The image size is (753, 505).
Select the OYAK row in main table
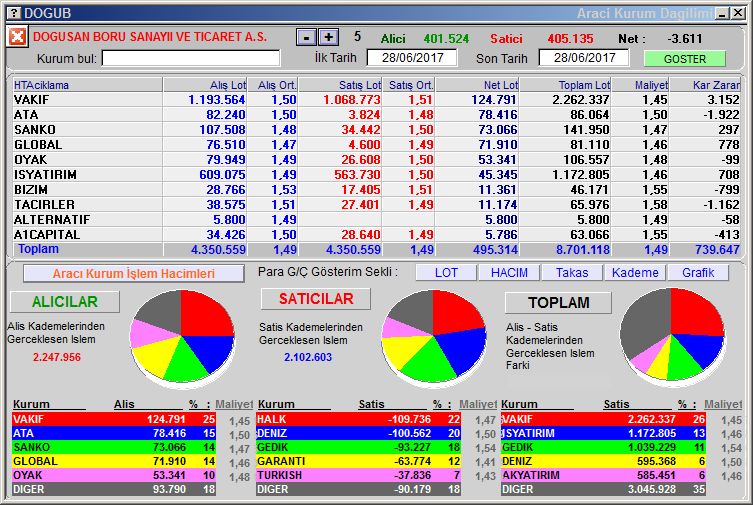[376, 159]
